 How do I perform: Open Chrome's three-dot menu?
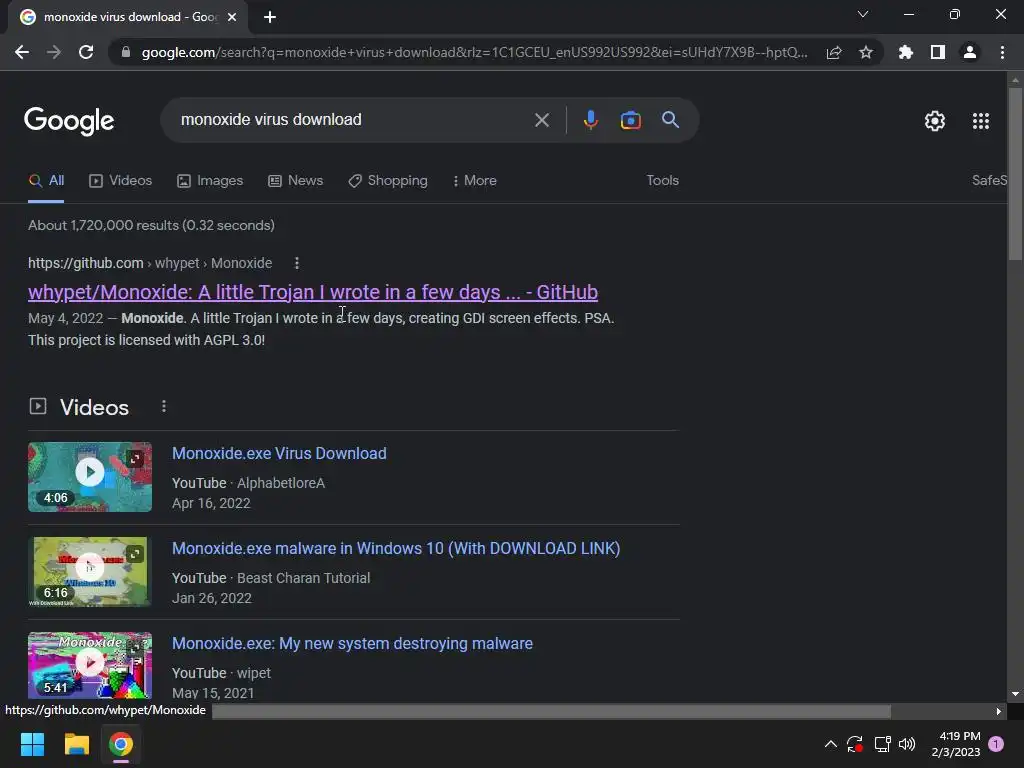[1002, 52]
